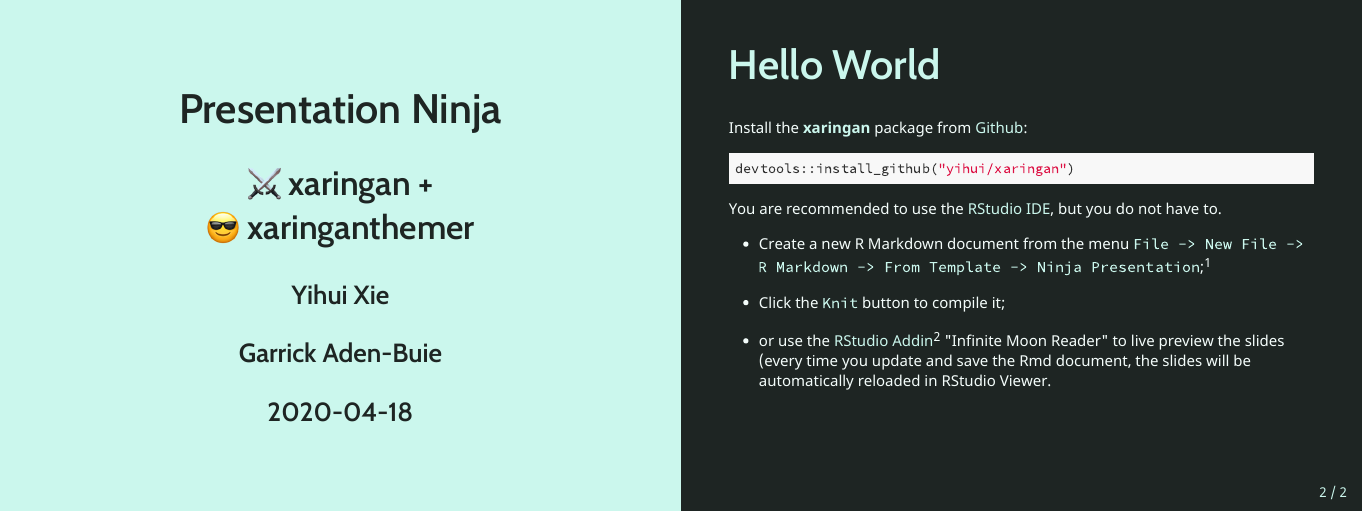Click the xaringanthemer subtitle text
Screen dimensions: 1362x511
pos(360,229)
